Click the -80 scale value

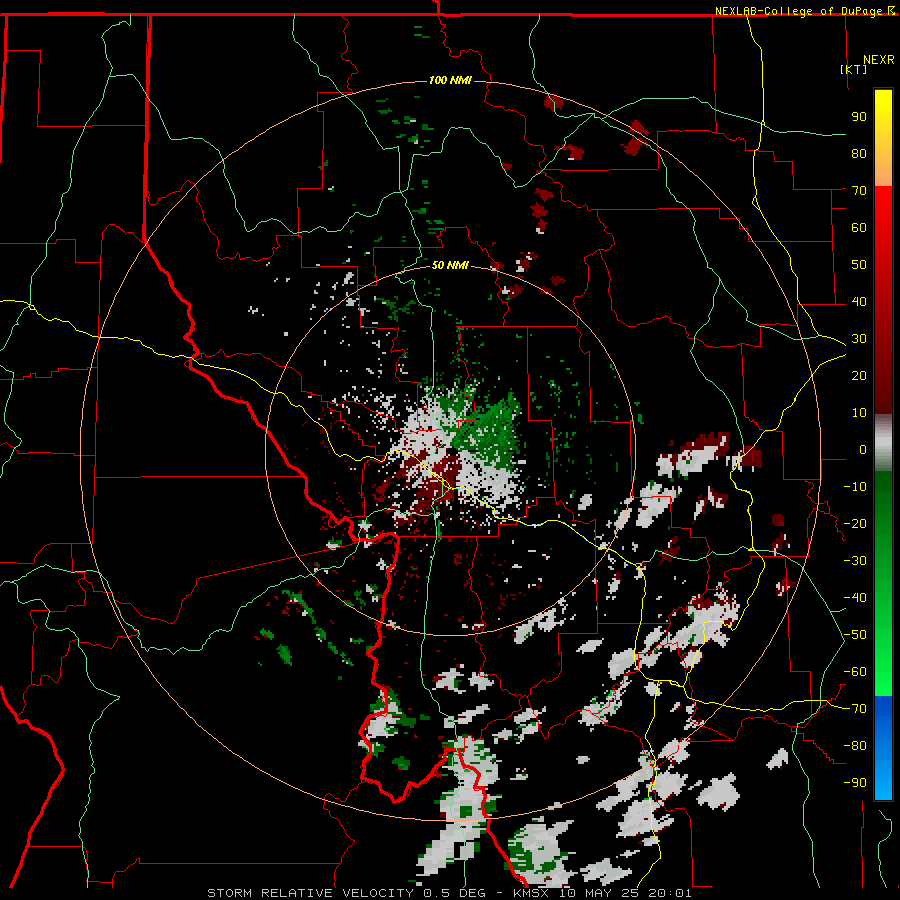pyautogui.click(x=855, y=746)
